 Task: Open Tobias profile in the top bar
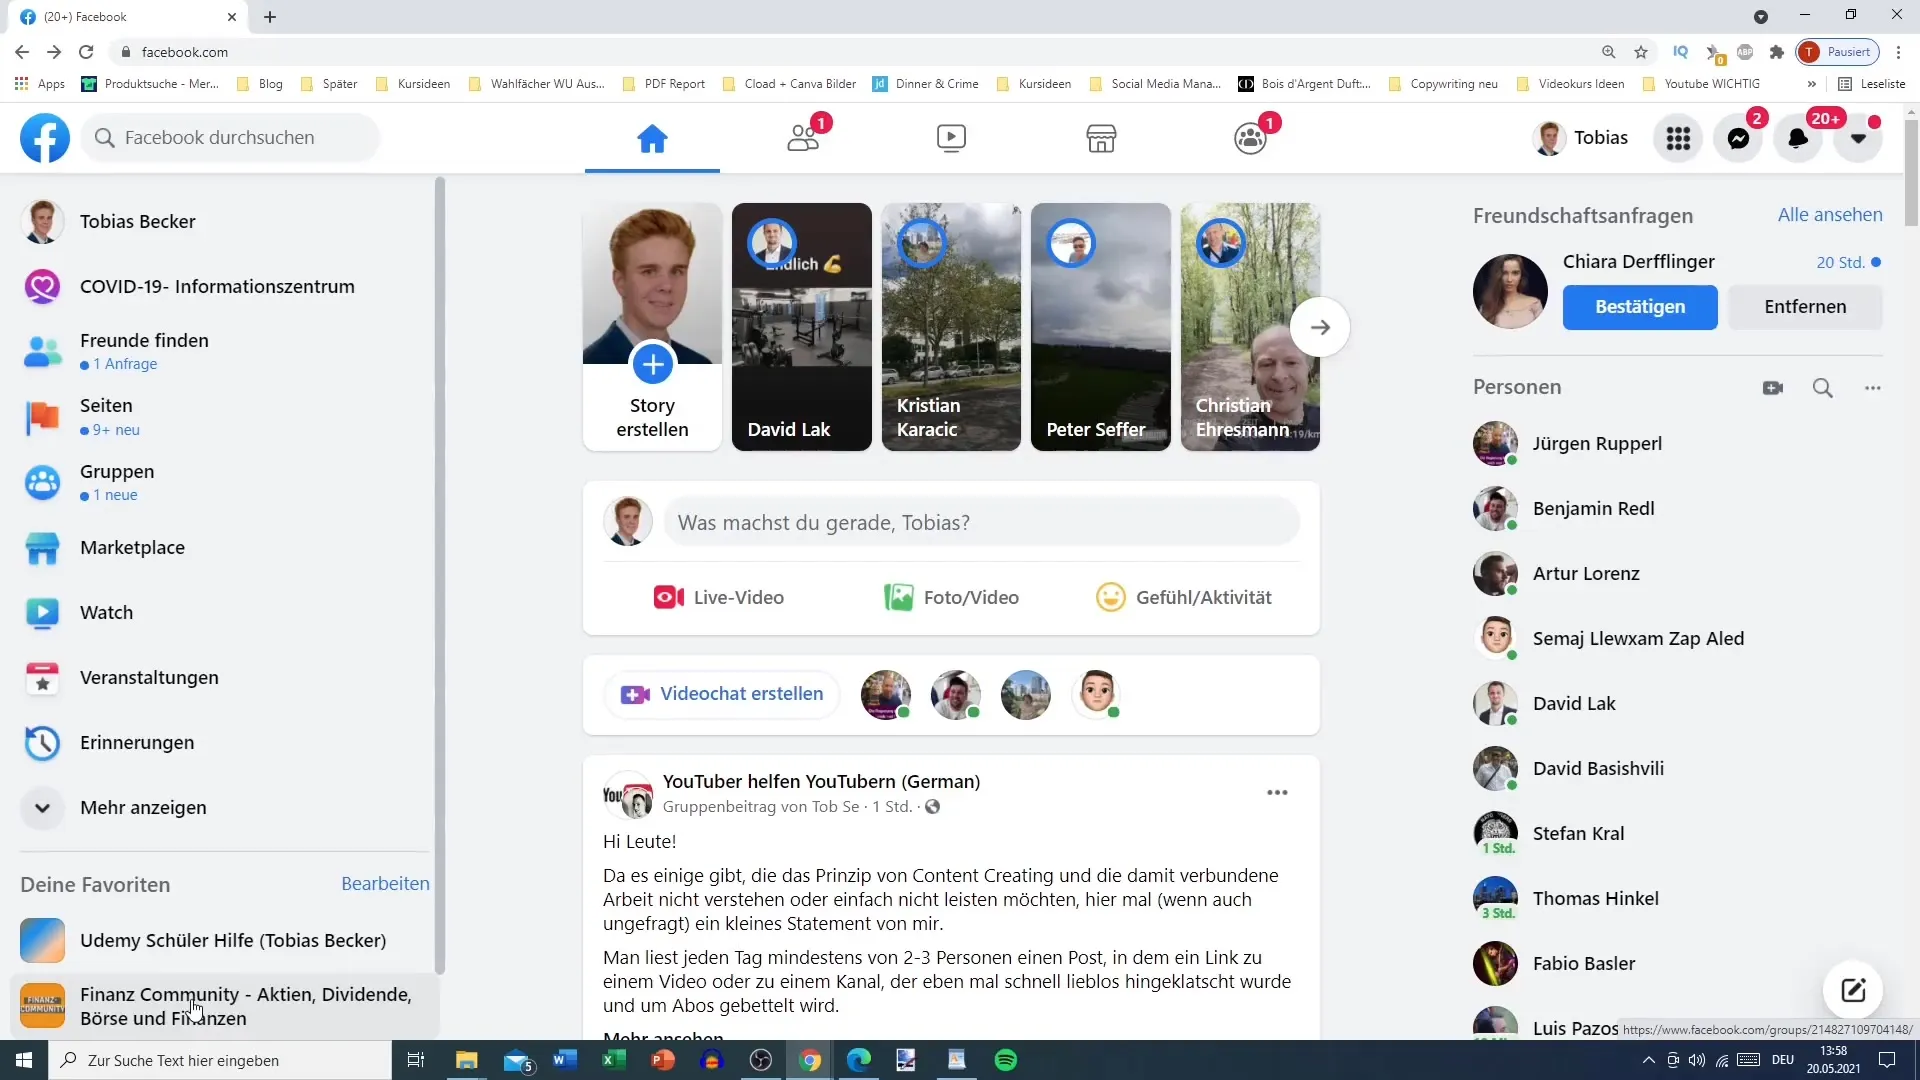pos(1581,138)
